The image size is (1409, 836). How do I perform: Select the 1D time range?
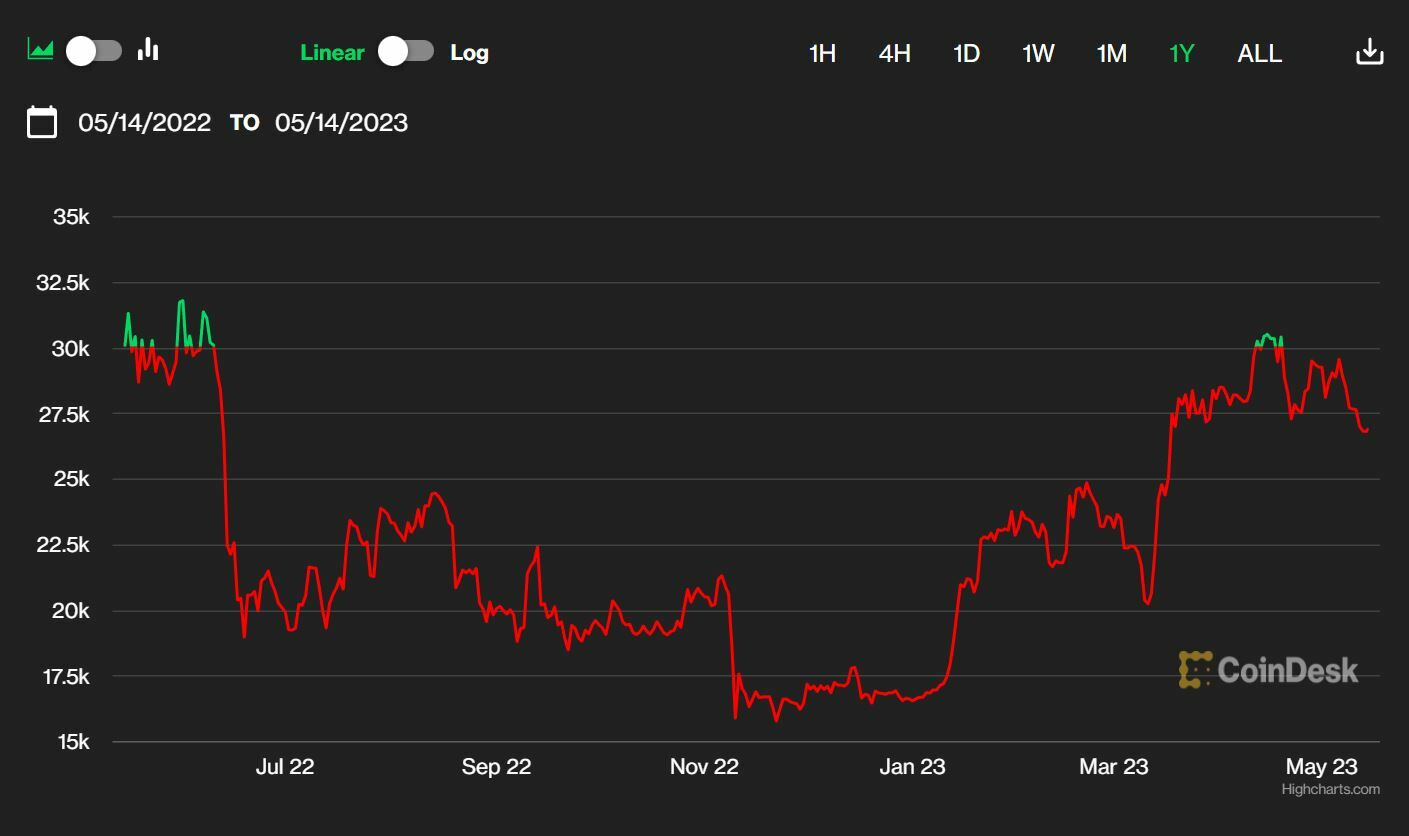click(966, 54)
